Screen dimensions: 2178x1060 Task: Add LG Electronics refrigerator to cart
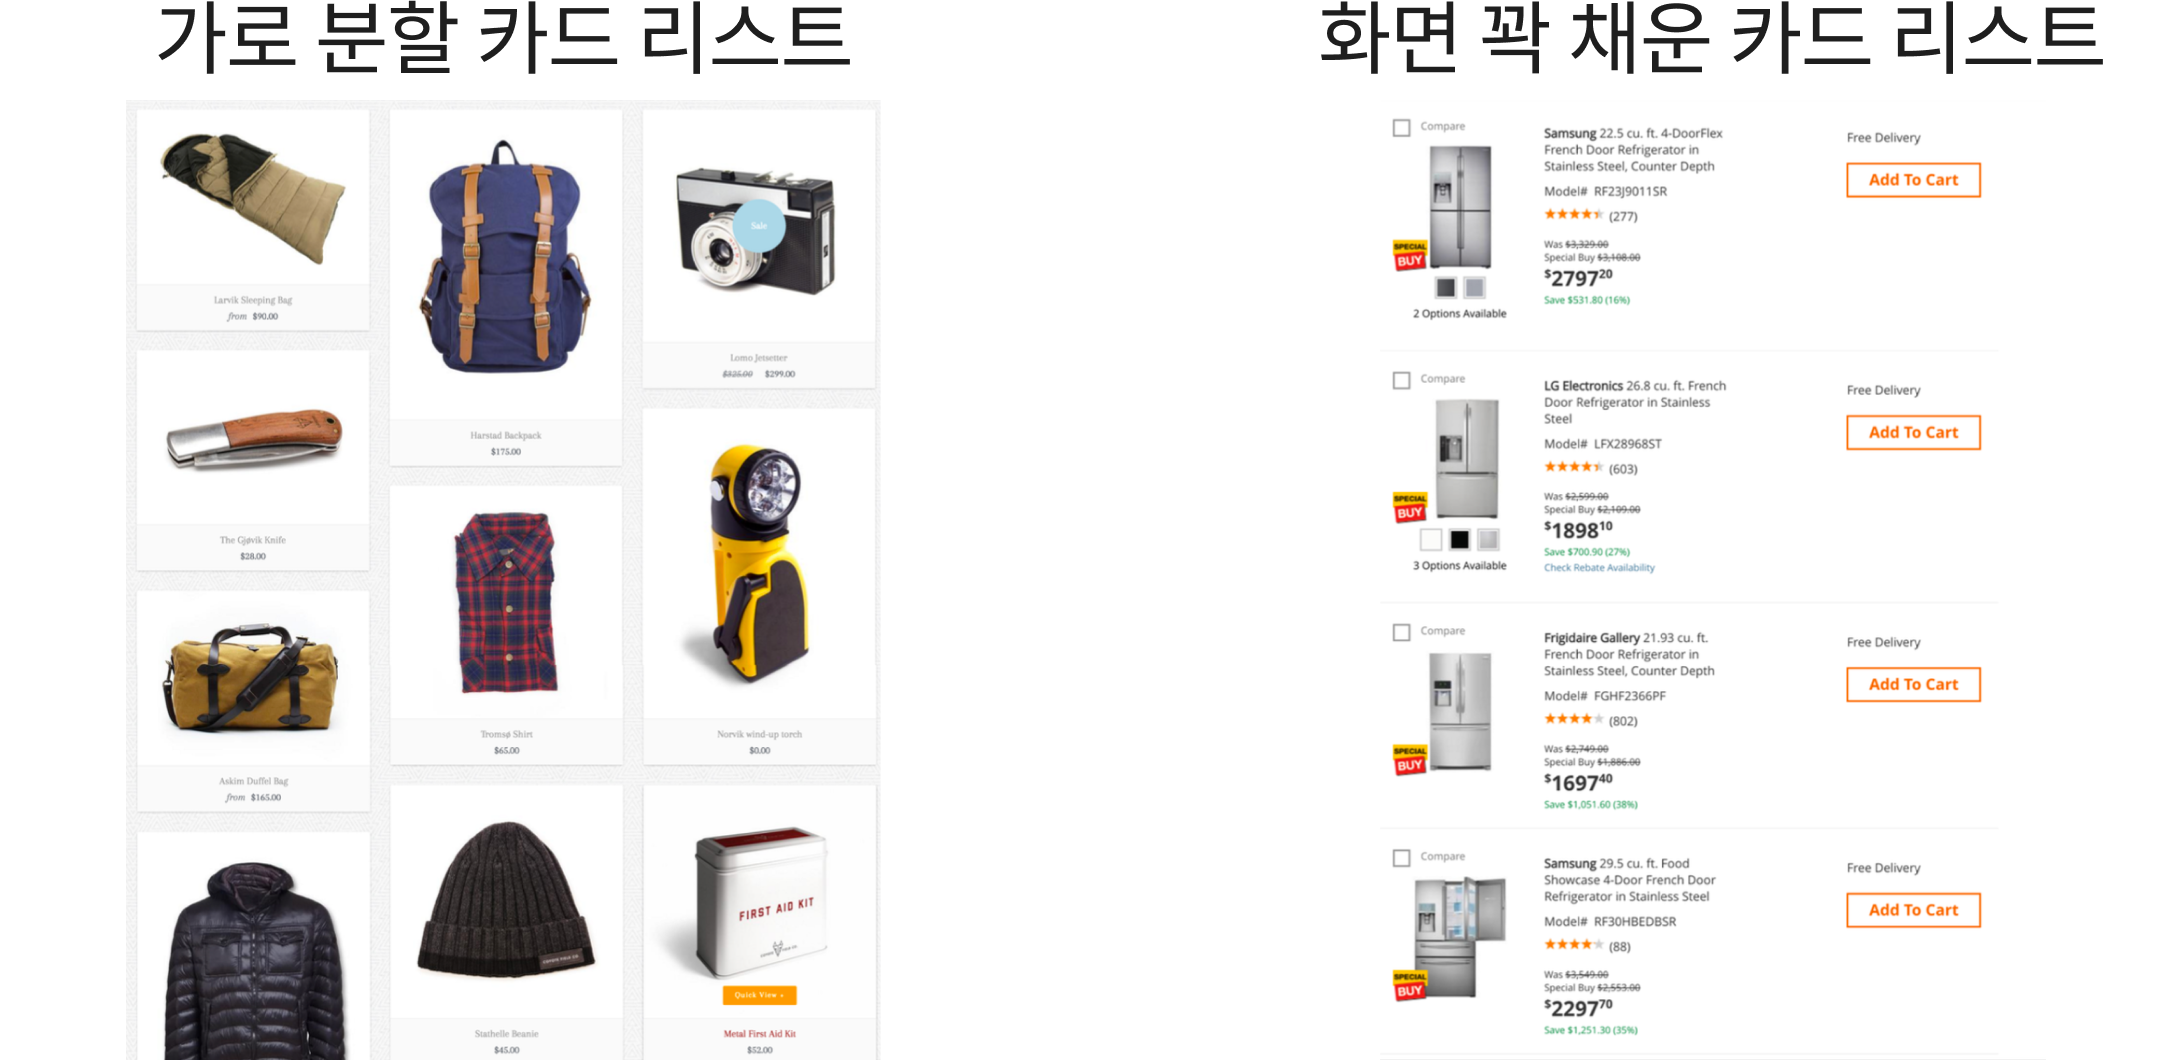coord(1913,432)
